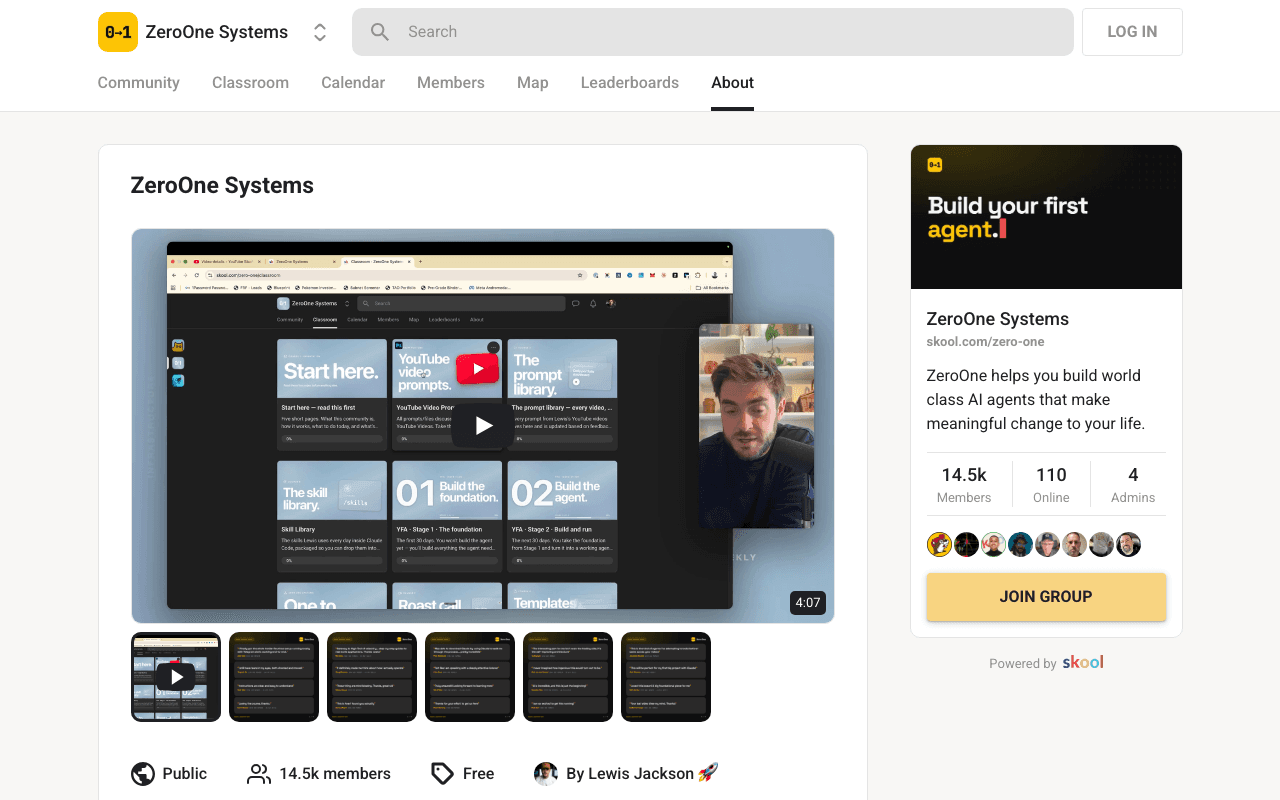Click the Public label text
The height and width of the screenshot is (800, 1280).
coord(185,774)
